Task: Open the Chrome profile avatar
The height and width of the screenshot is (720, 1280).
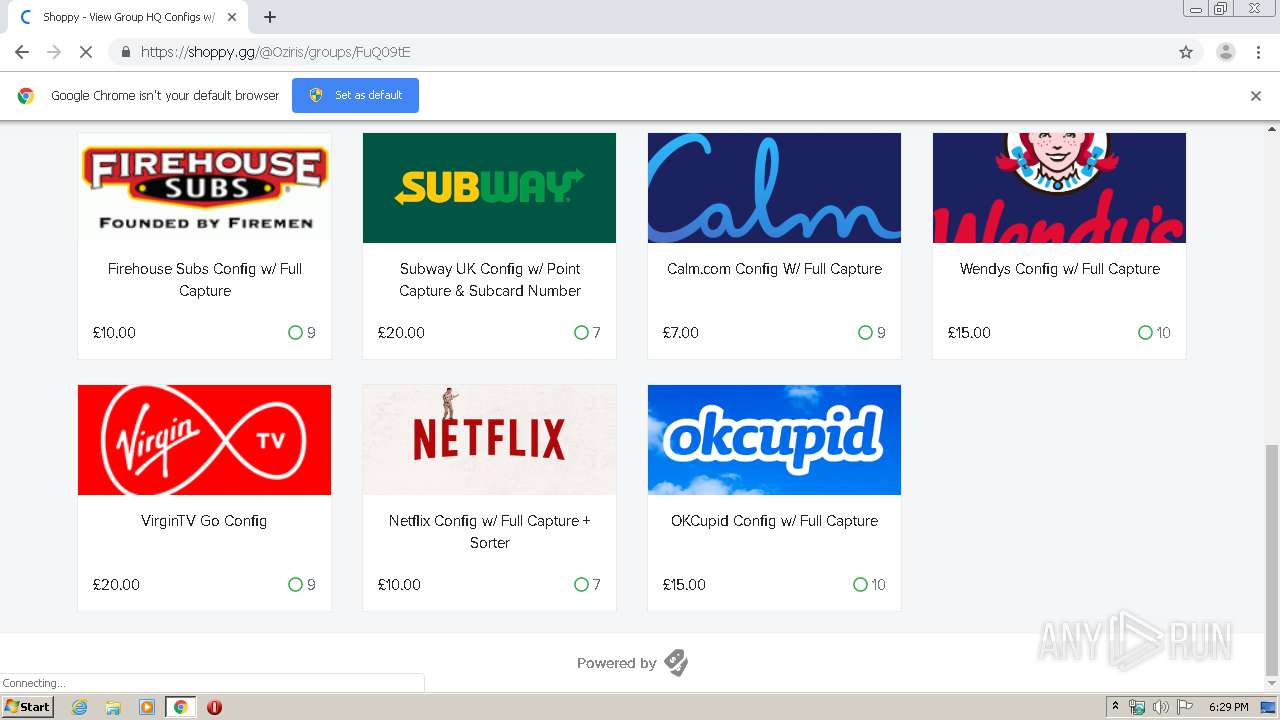Action: pyautogui.click(x=1225, y=52)
